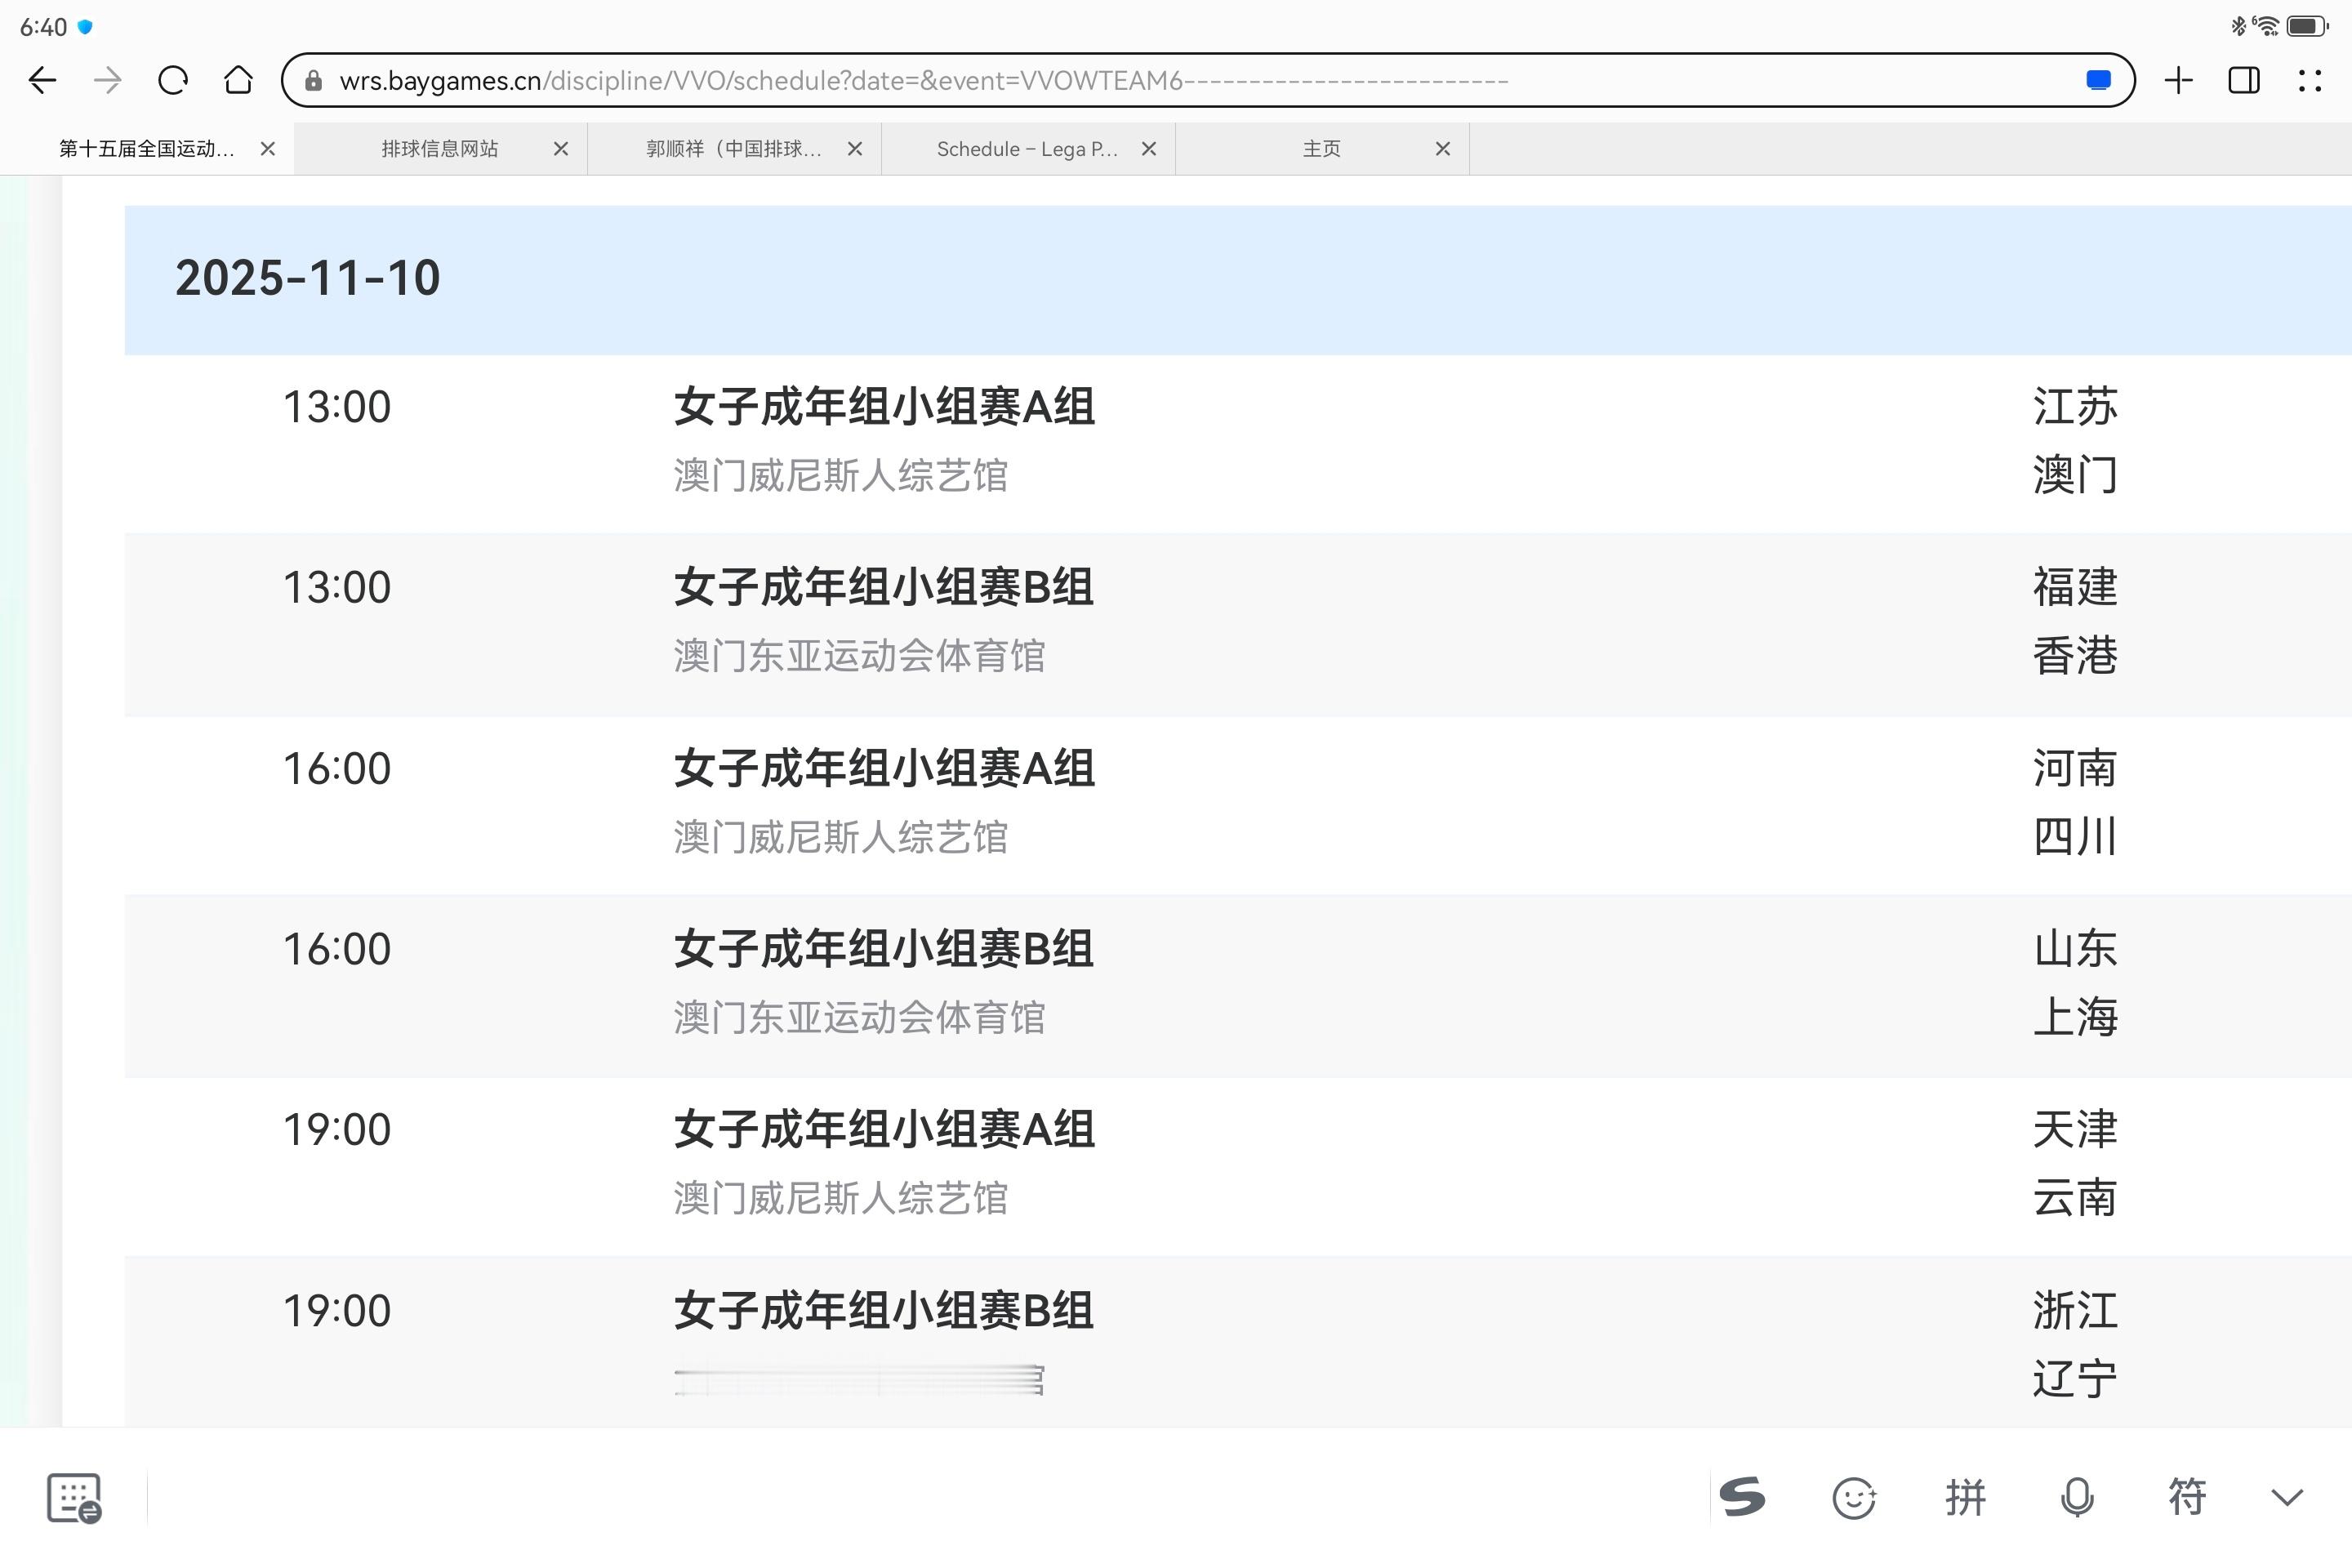Open the 13:00 江苏 vs 澳门 match
The height and width of the screenshot is (1568, 2352).
(x=884, y=440)
